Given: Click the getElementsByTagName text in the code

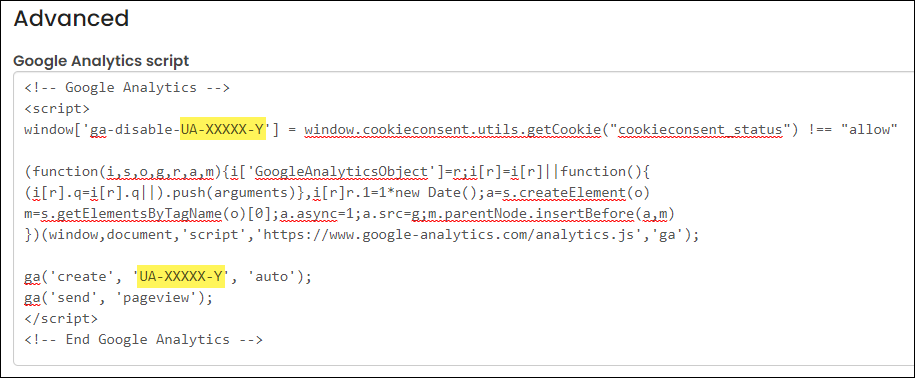Looking at the screenshot, I should [x=131, y=214].
